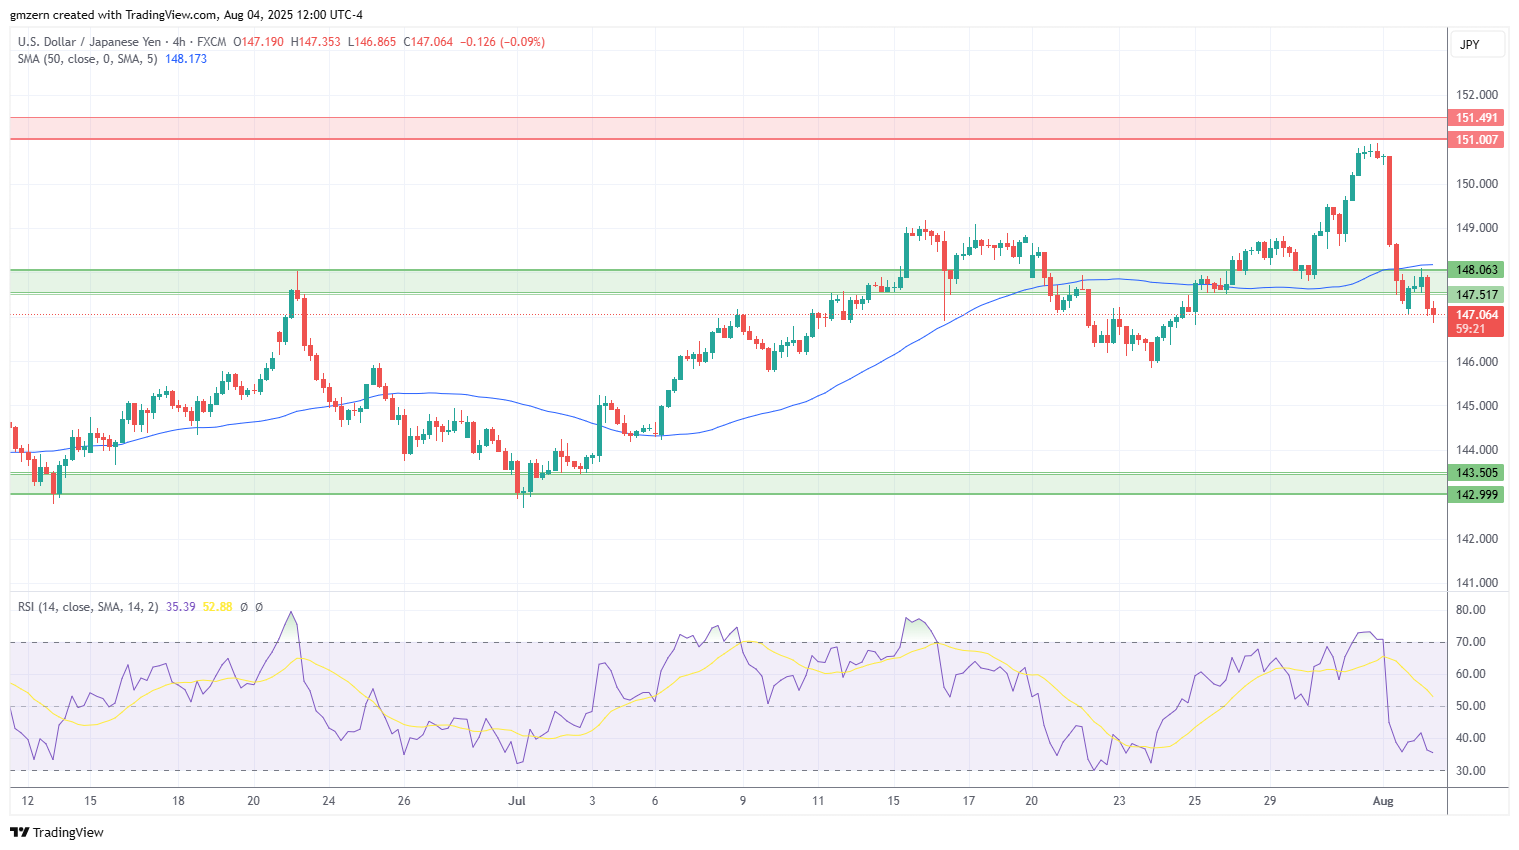
Task: Click the 148.063 price label
Action: click(x=1476, y=270)
